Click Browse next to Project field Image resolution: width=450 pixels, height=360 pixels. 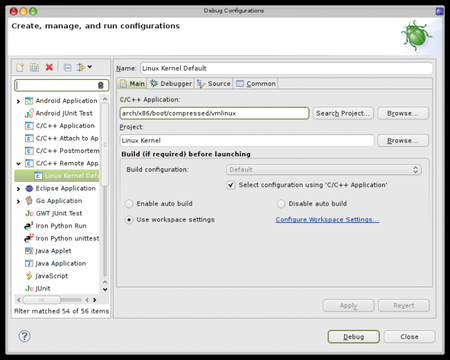click(x=403, y=141)
